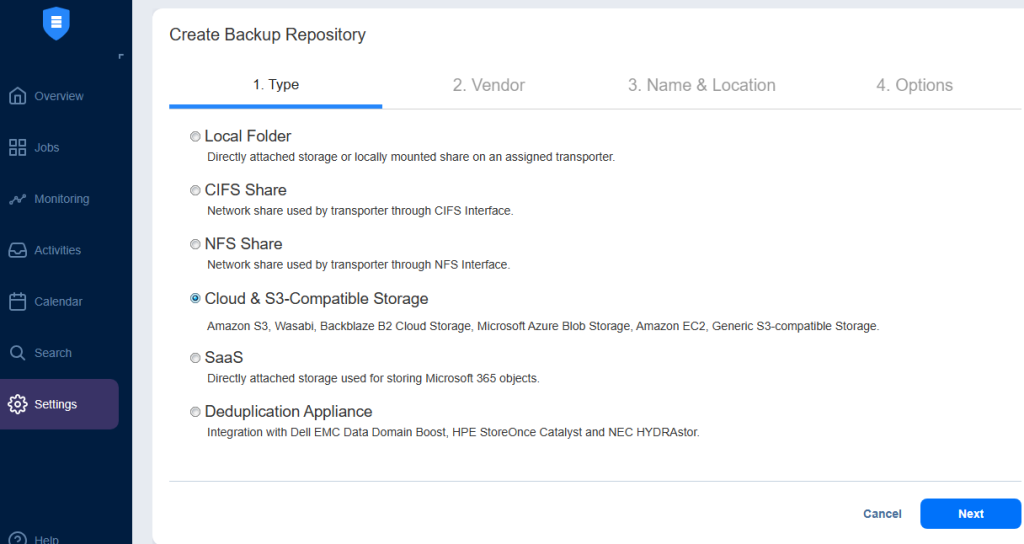Click the Next button
The width and height of the screenshot is (1024, 544).
[x=970, y=514]
